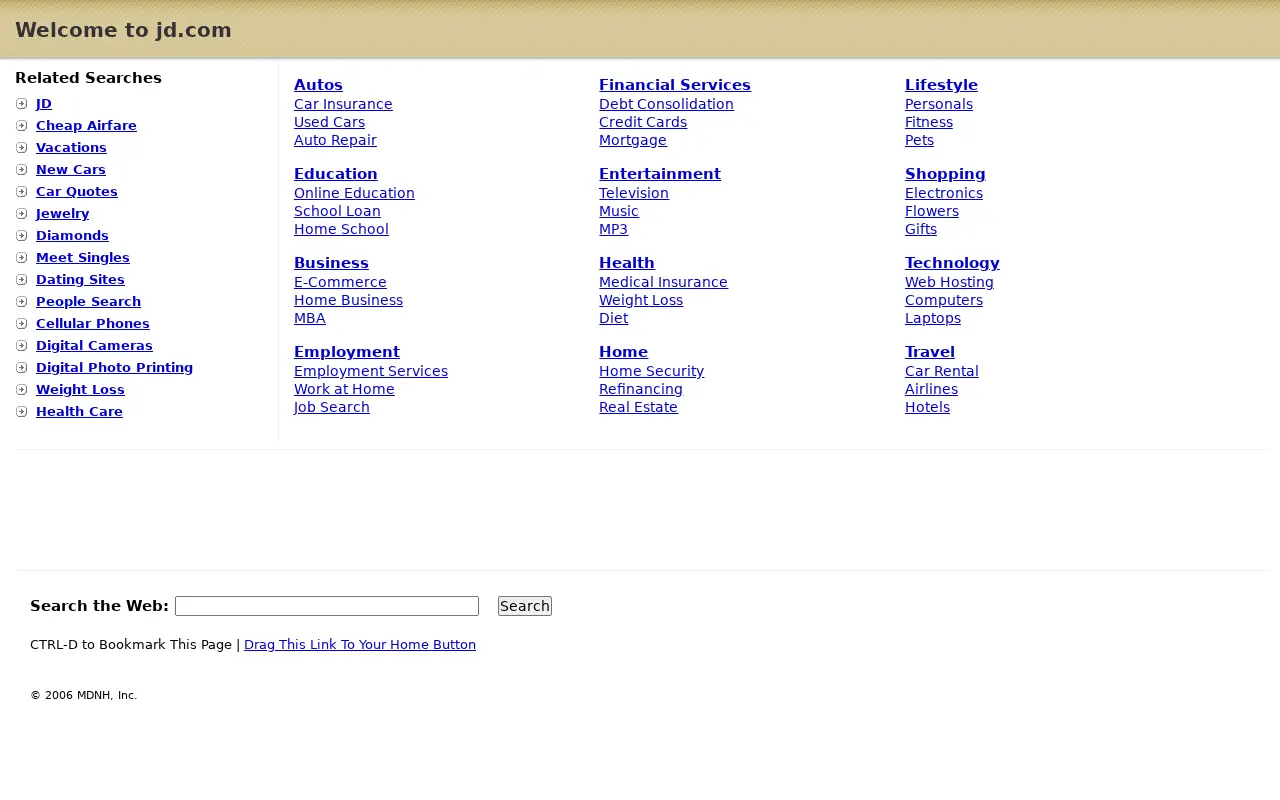Follow the Debt Consolidation link
This screenshot has width=1280, height=800.
pos(666,104)
